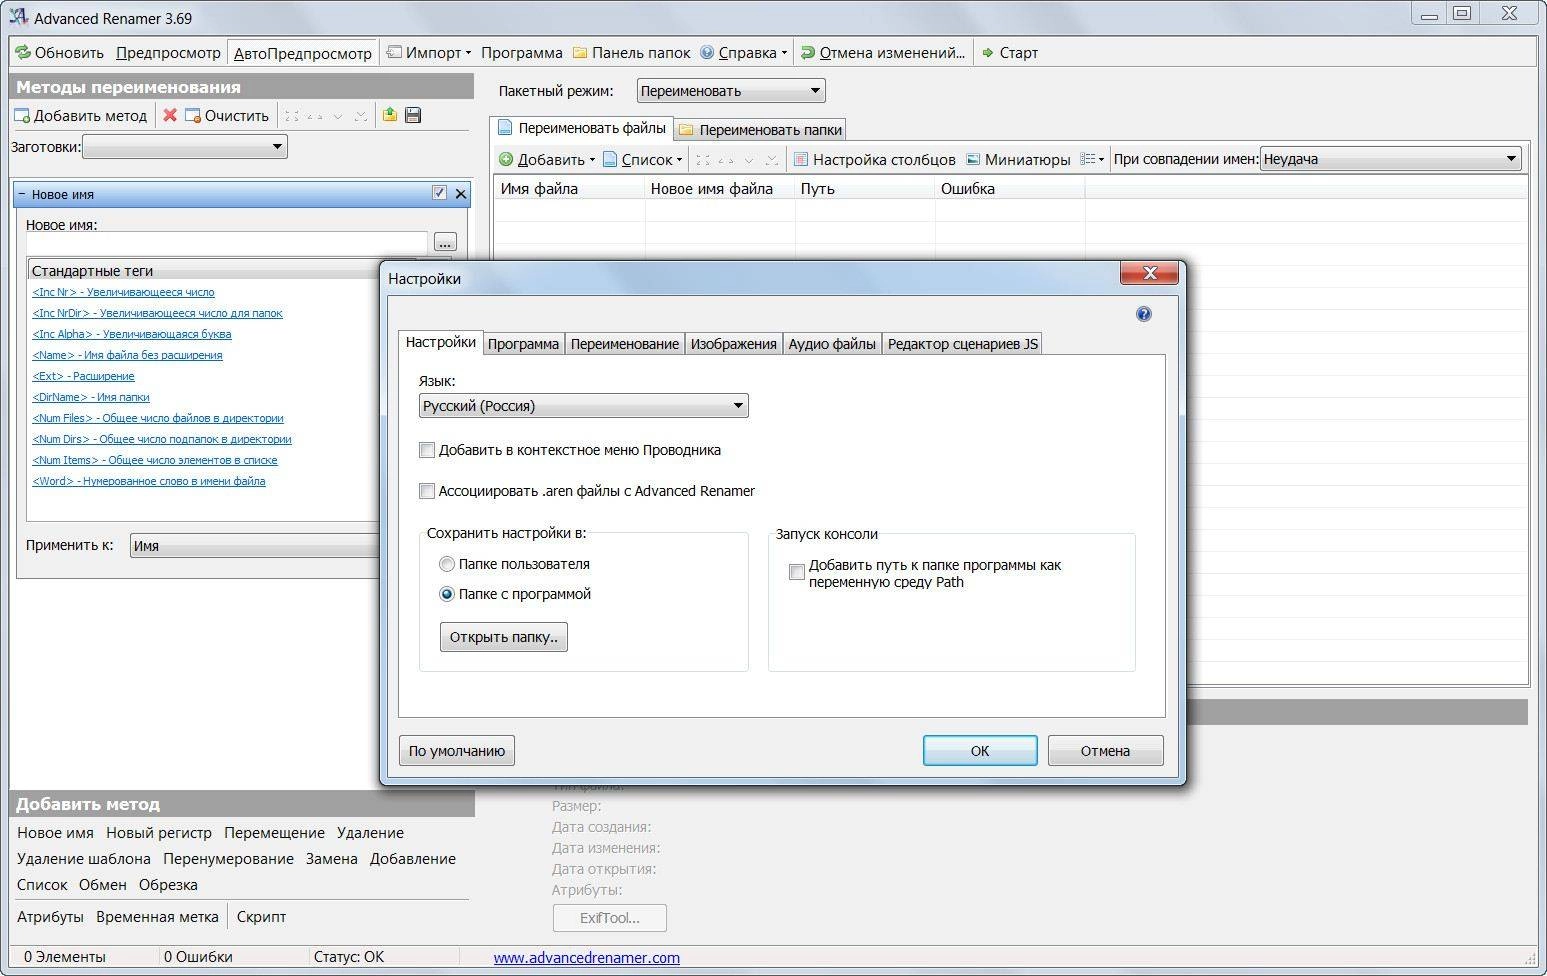Screen dimensions: 1547x976
Task: Collapse the Новое имя method panel
Action: 21,194
